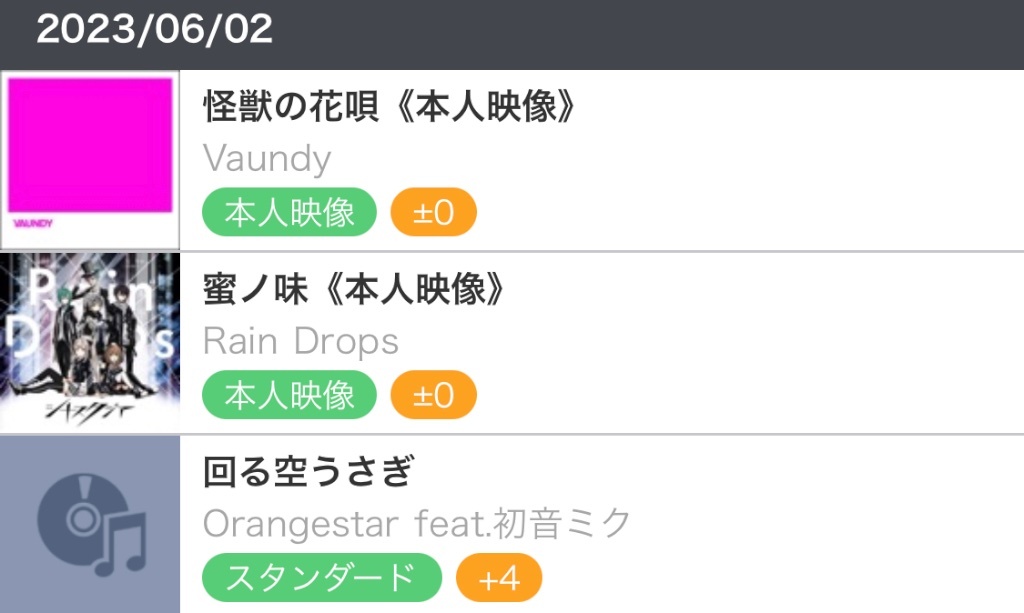Viewport: 1024px width, 613px height.
Task: Open the pink Vaundy album cover thumbnail
Action: click(90, 160)
